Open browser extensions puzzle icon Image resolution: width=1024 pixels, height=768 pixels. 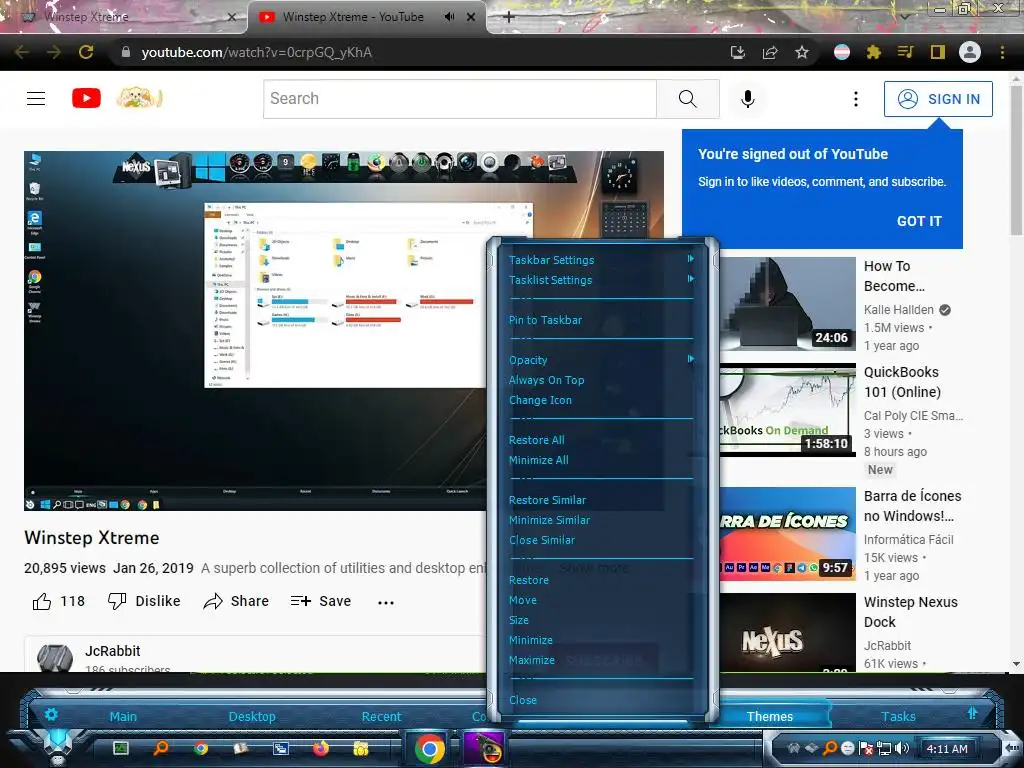click(x=874, y=52)
